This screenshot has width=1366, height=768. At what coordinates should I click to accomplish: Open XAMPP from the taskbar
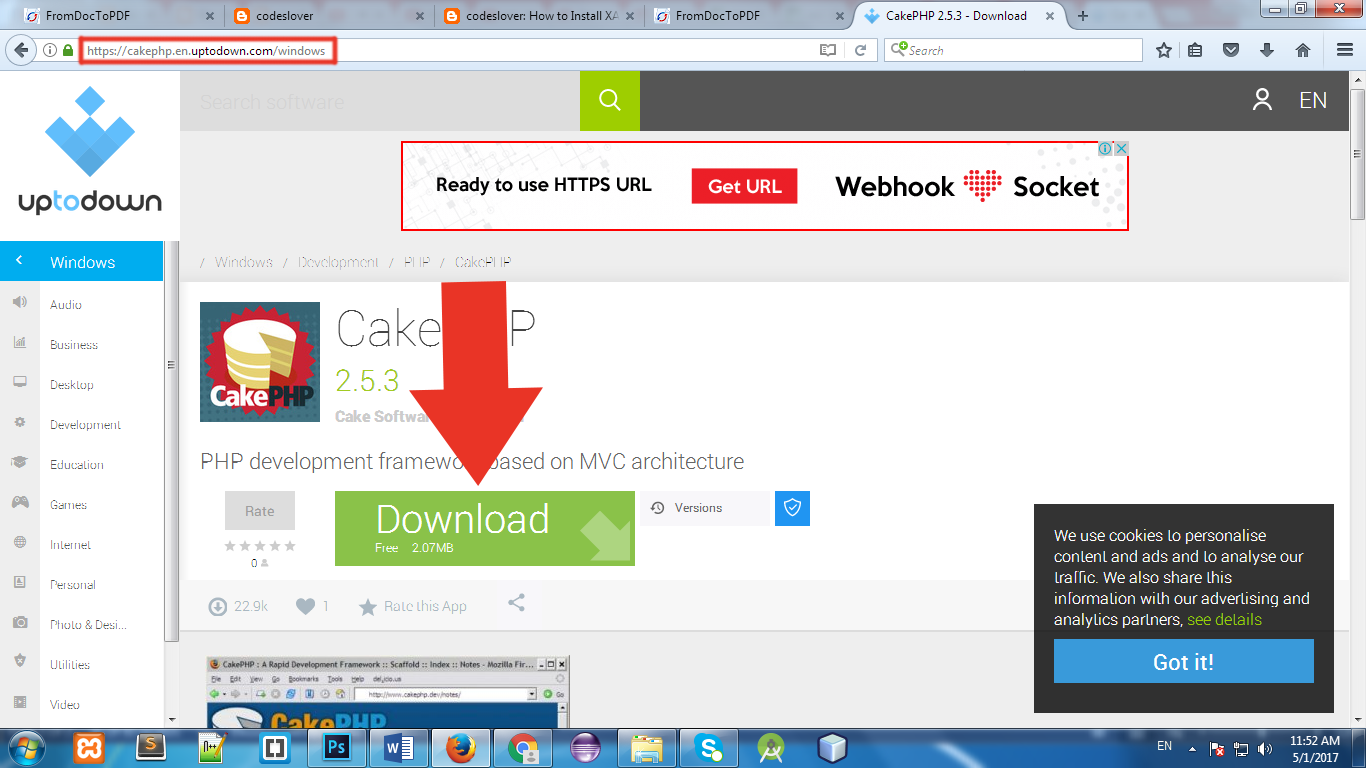coord(90,748)
